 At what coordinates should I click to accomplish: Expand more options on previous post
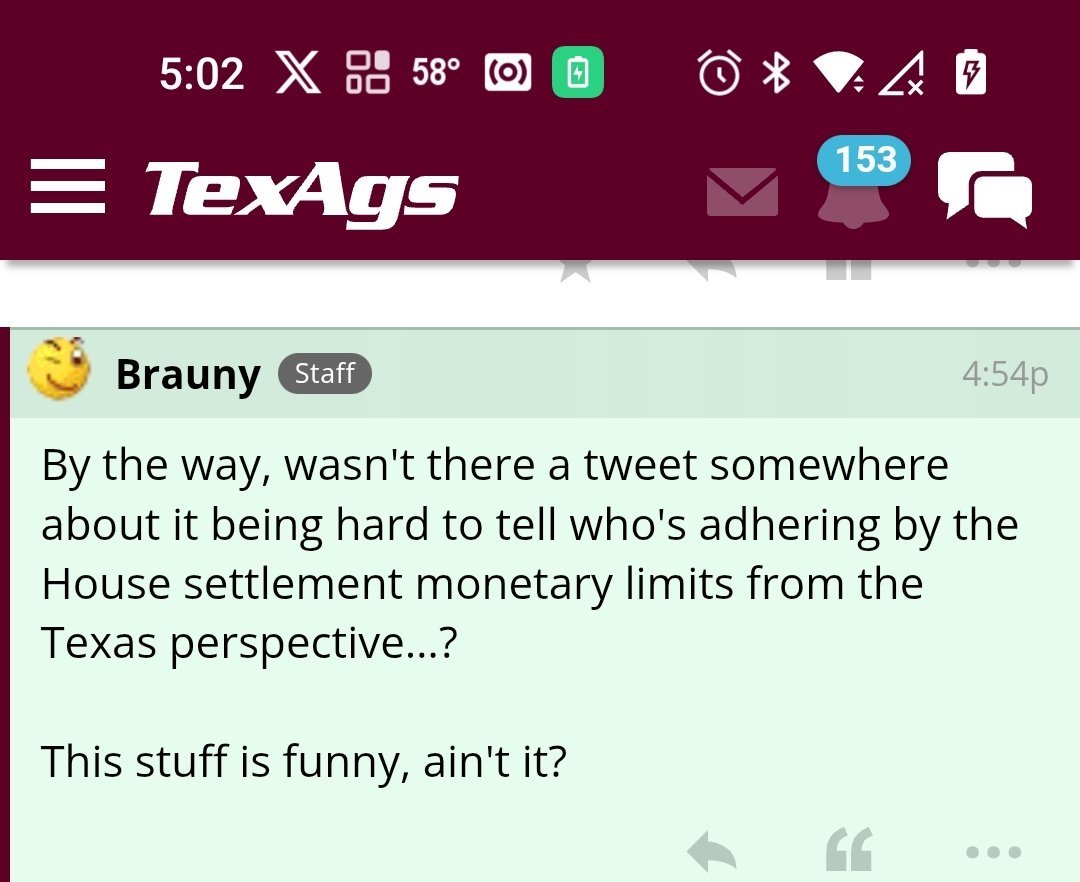click(x=994, y=264)
